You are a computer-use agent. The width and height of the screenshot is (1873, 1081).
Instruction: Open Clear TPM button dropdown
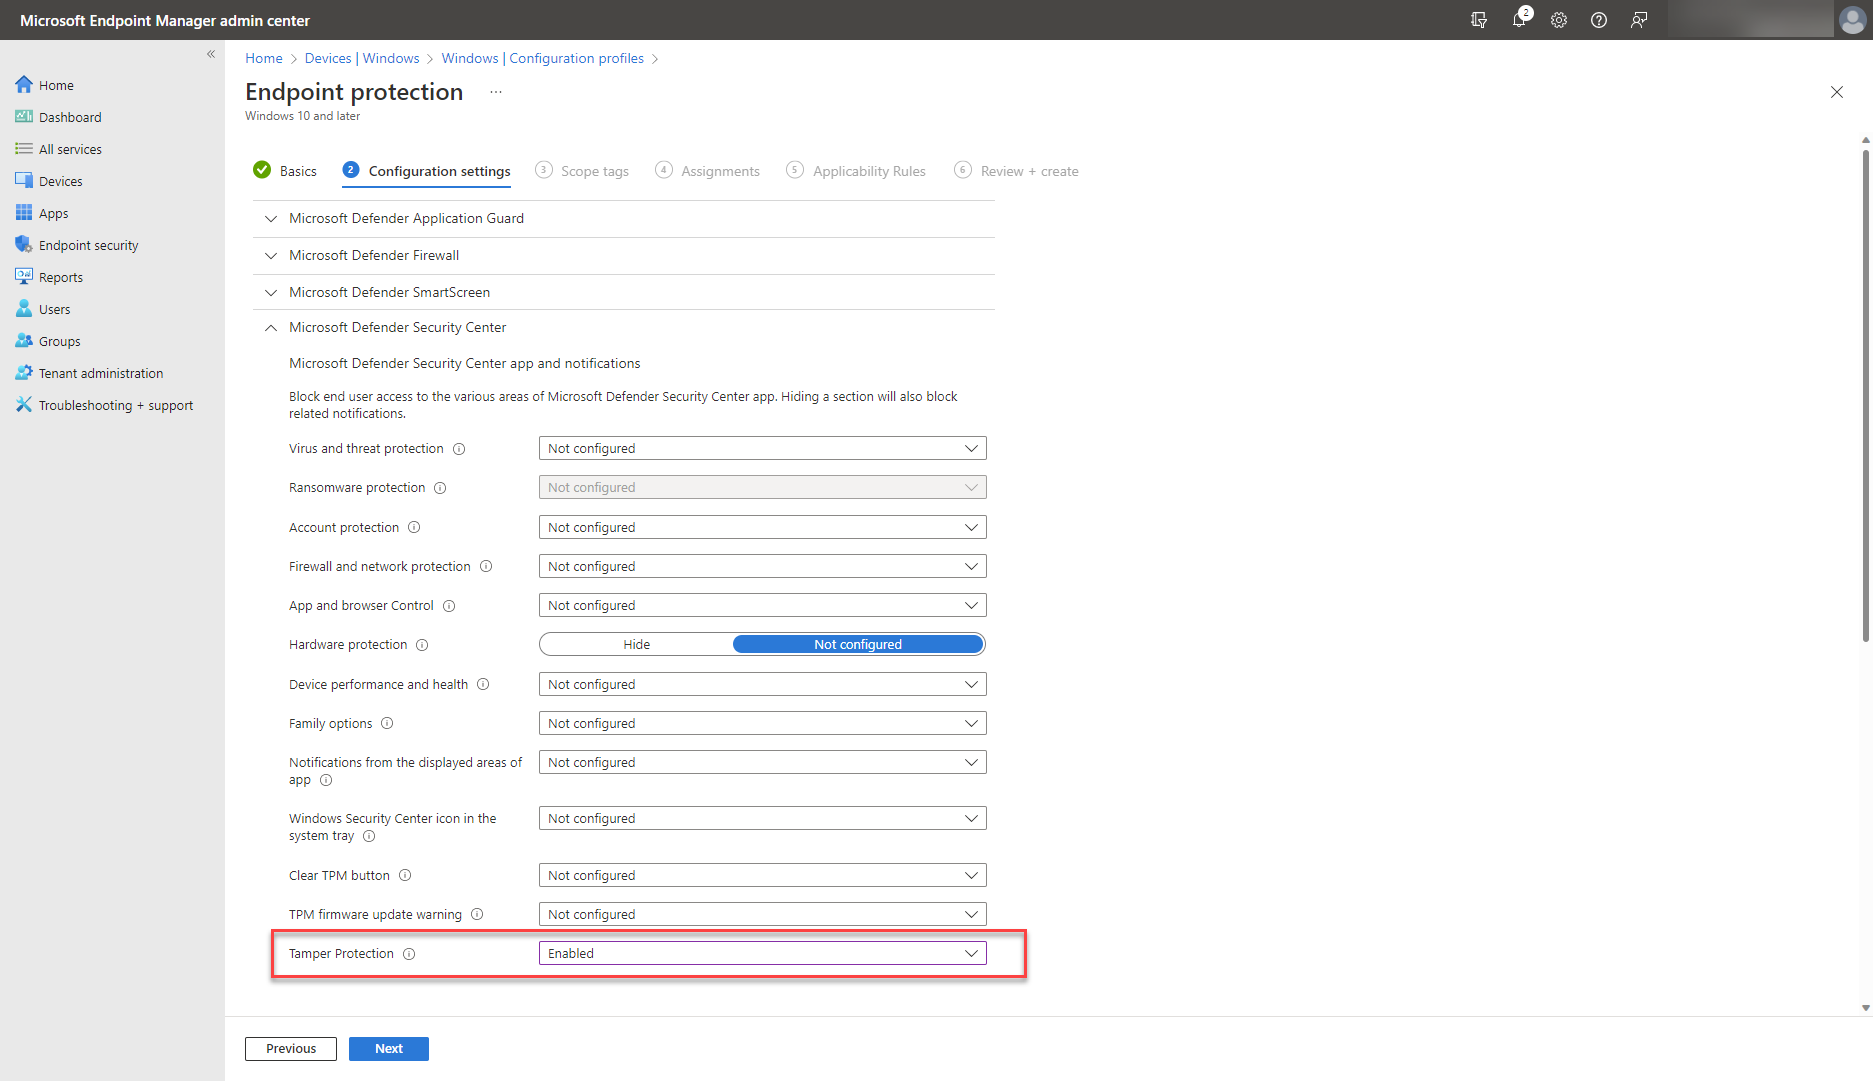[762, 875]
